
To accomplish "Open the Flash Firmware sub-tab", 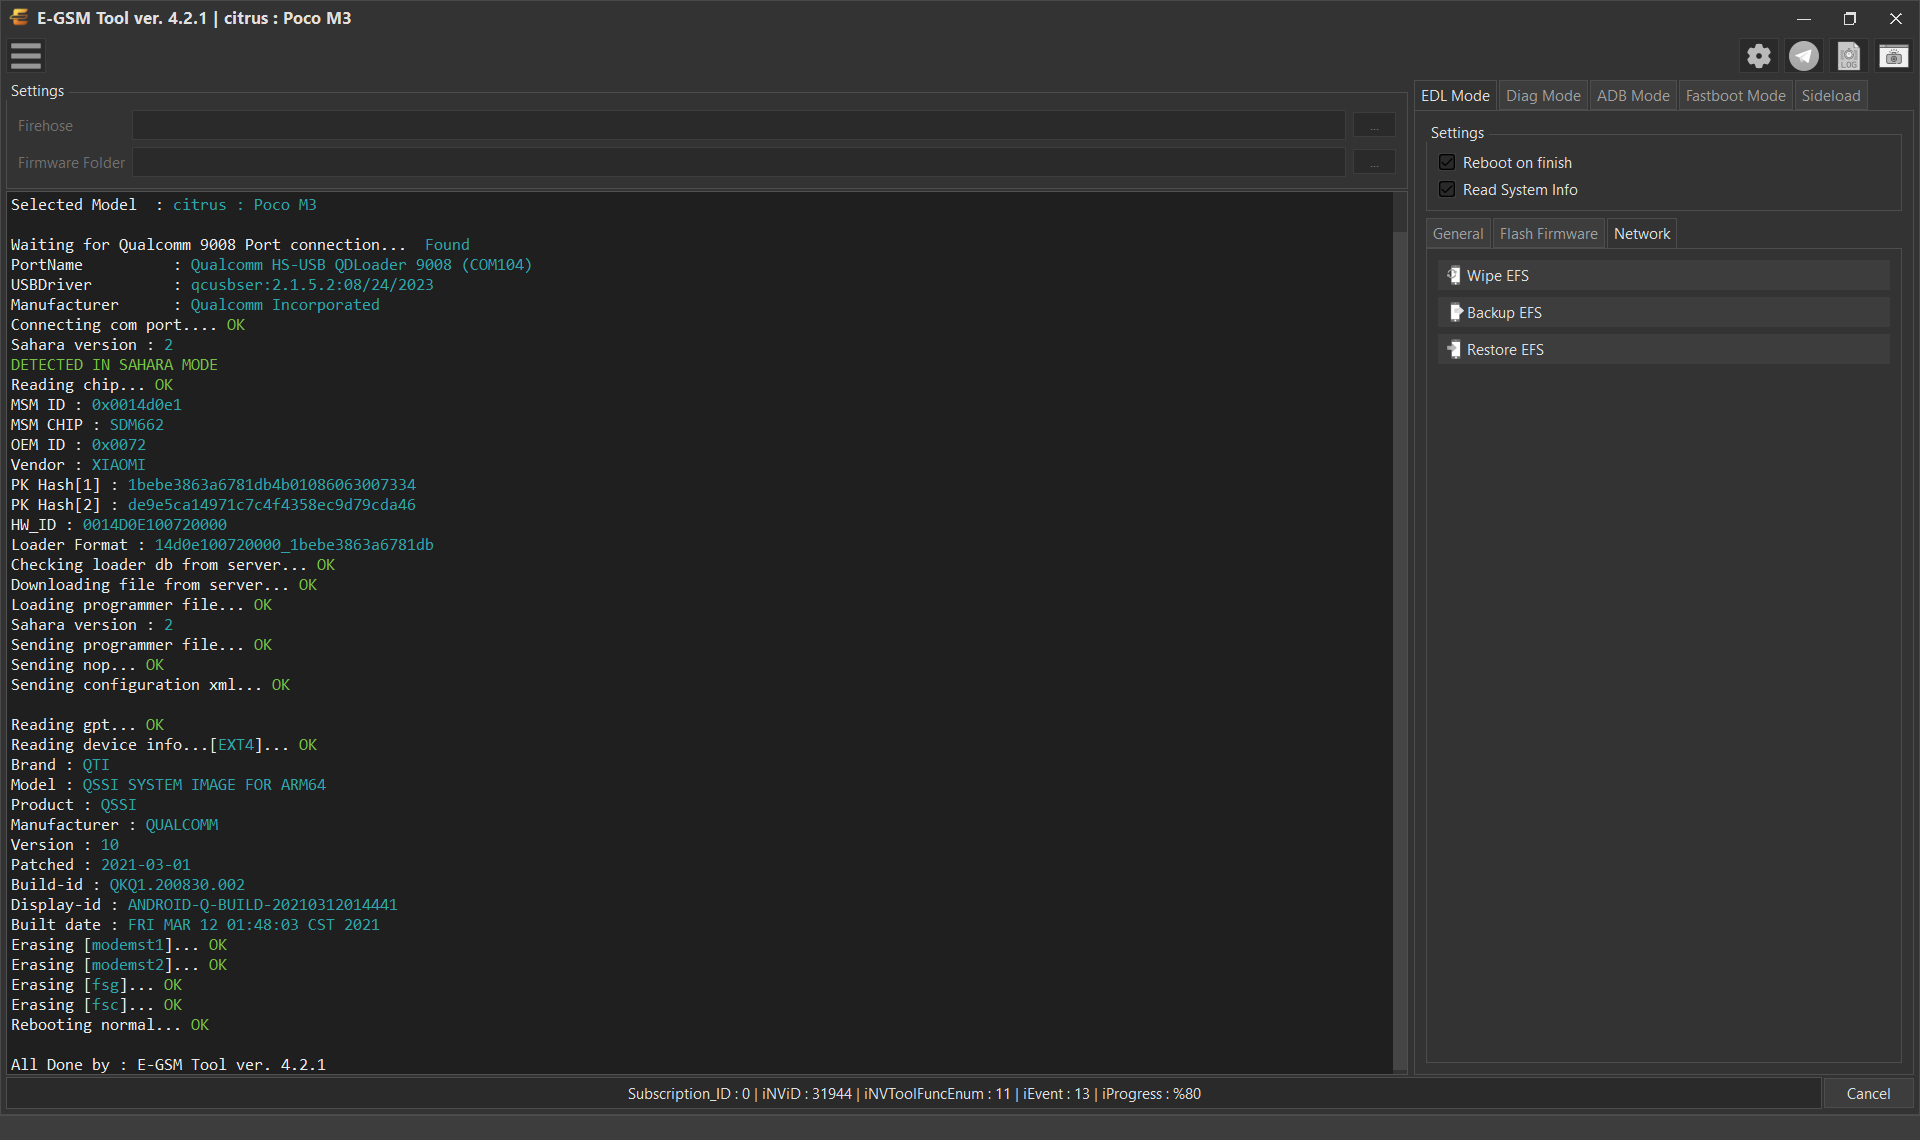I will click(1548, 234).
